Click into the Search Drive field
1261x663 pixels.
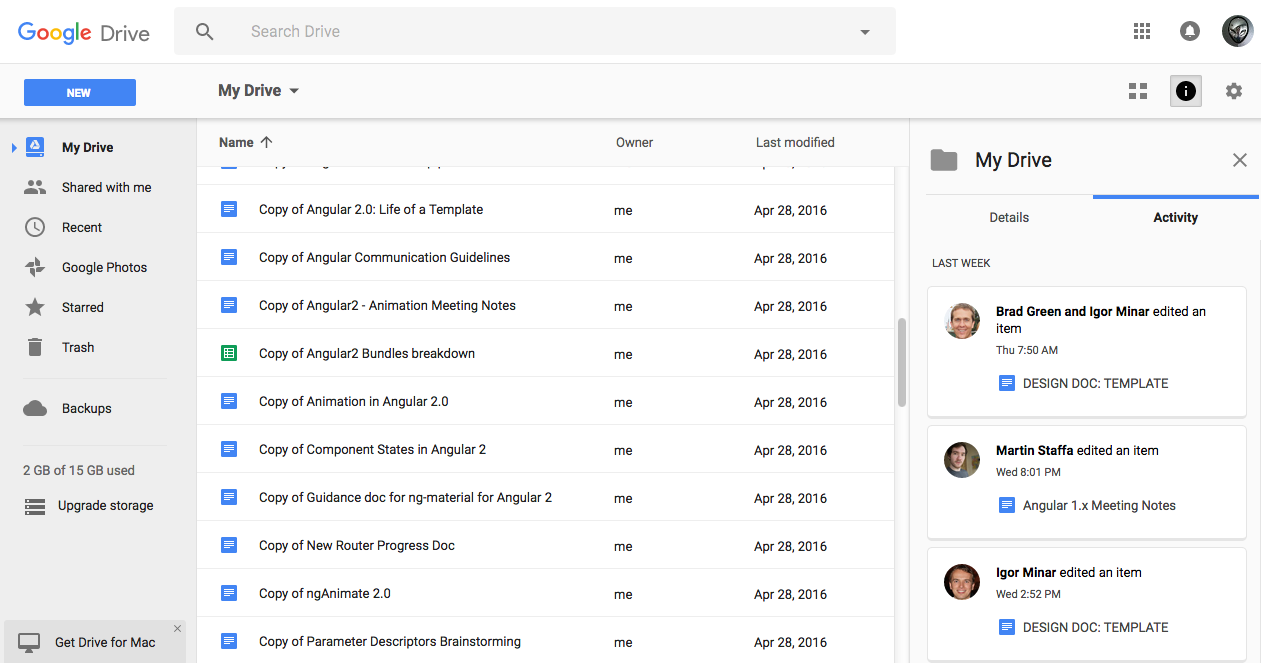click(540, 32)
